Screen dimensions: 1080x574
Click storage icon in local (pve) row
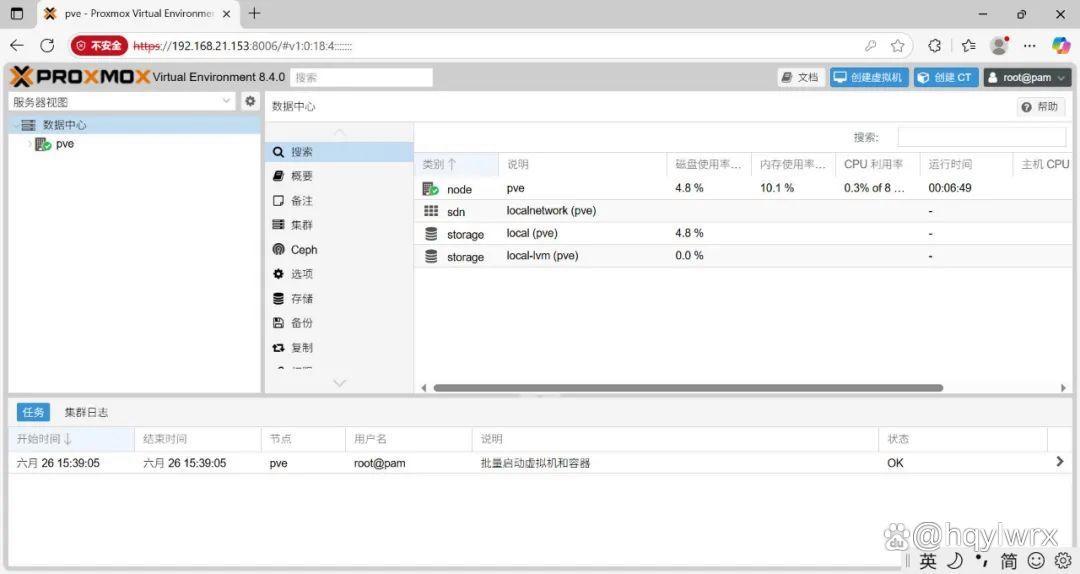pos(431,234)
